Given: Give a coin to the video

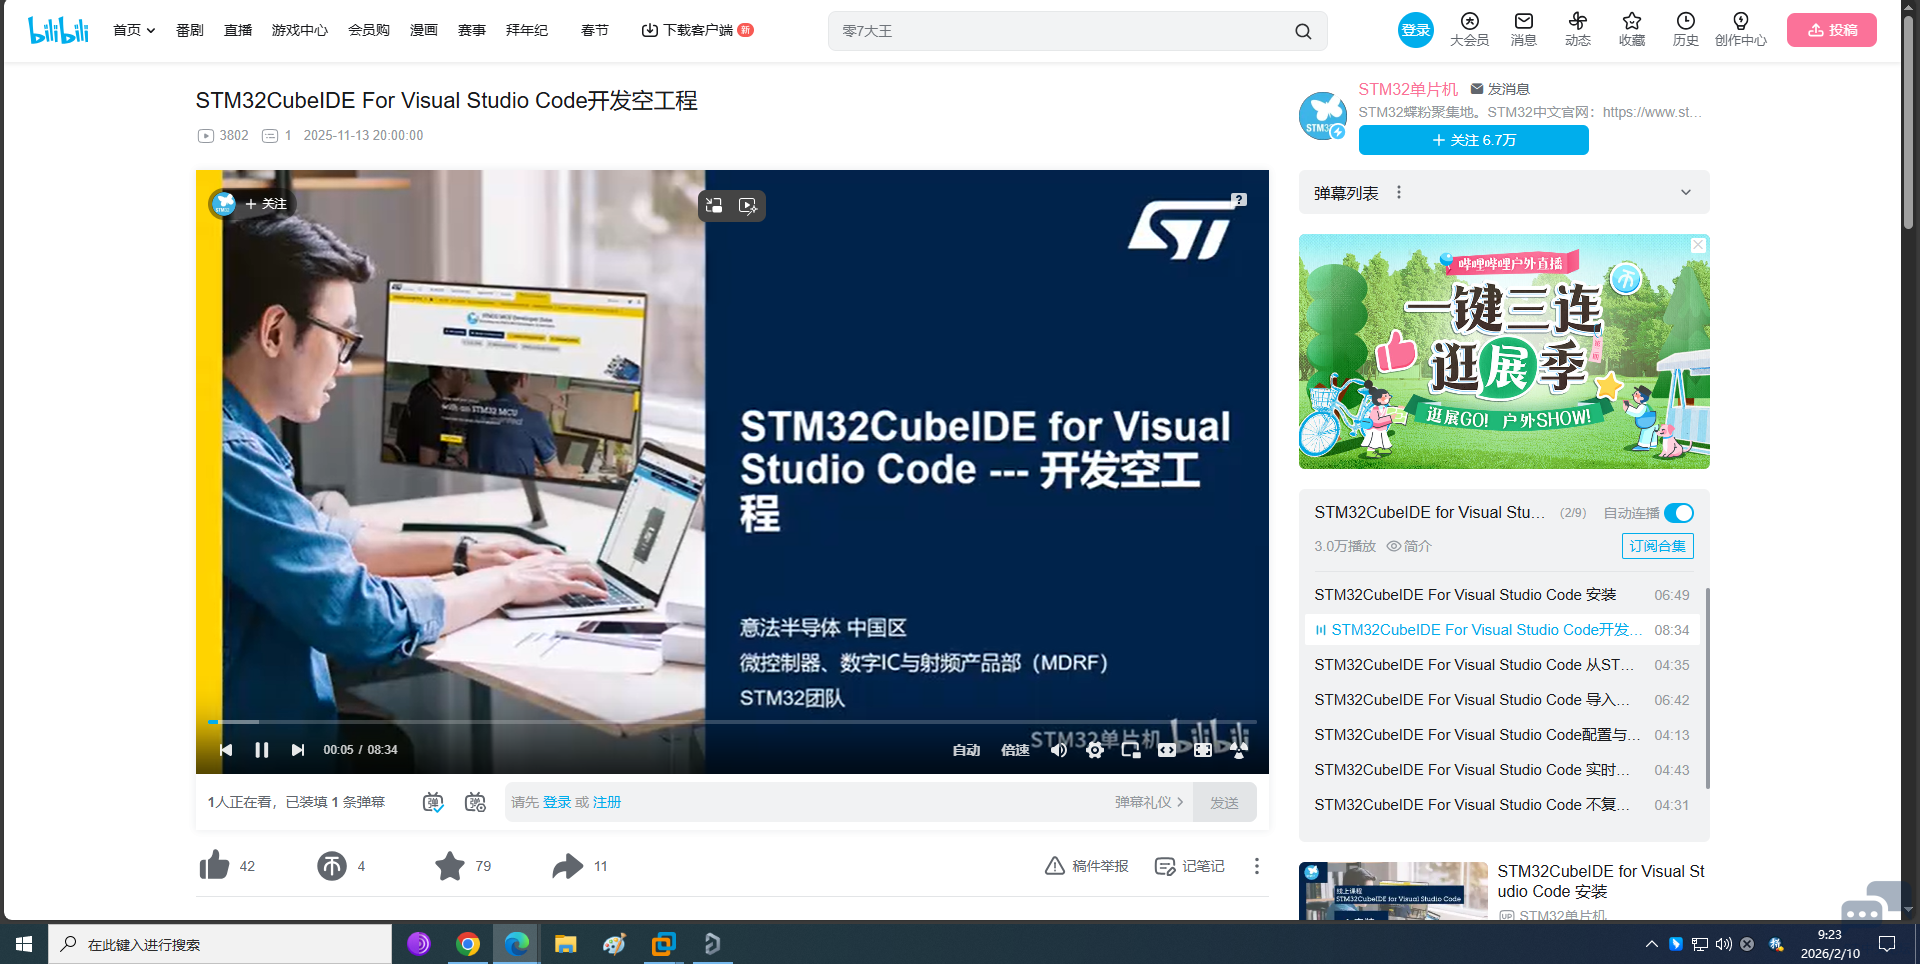Looking at the screenshot, I should click(x=332, y=866).
